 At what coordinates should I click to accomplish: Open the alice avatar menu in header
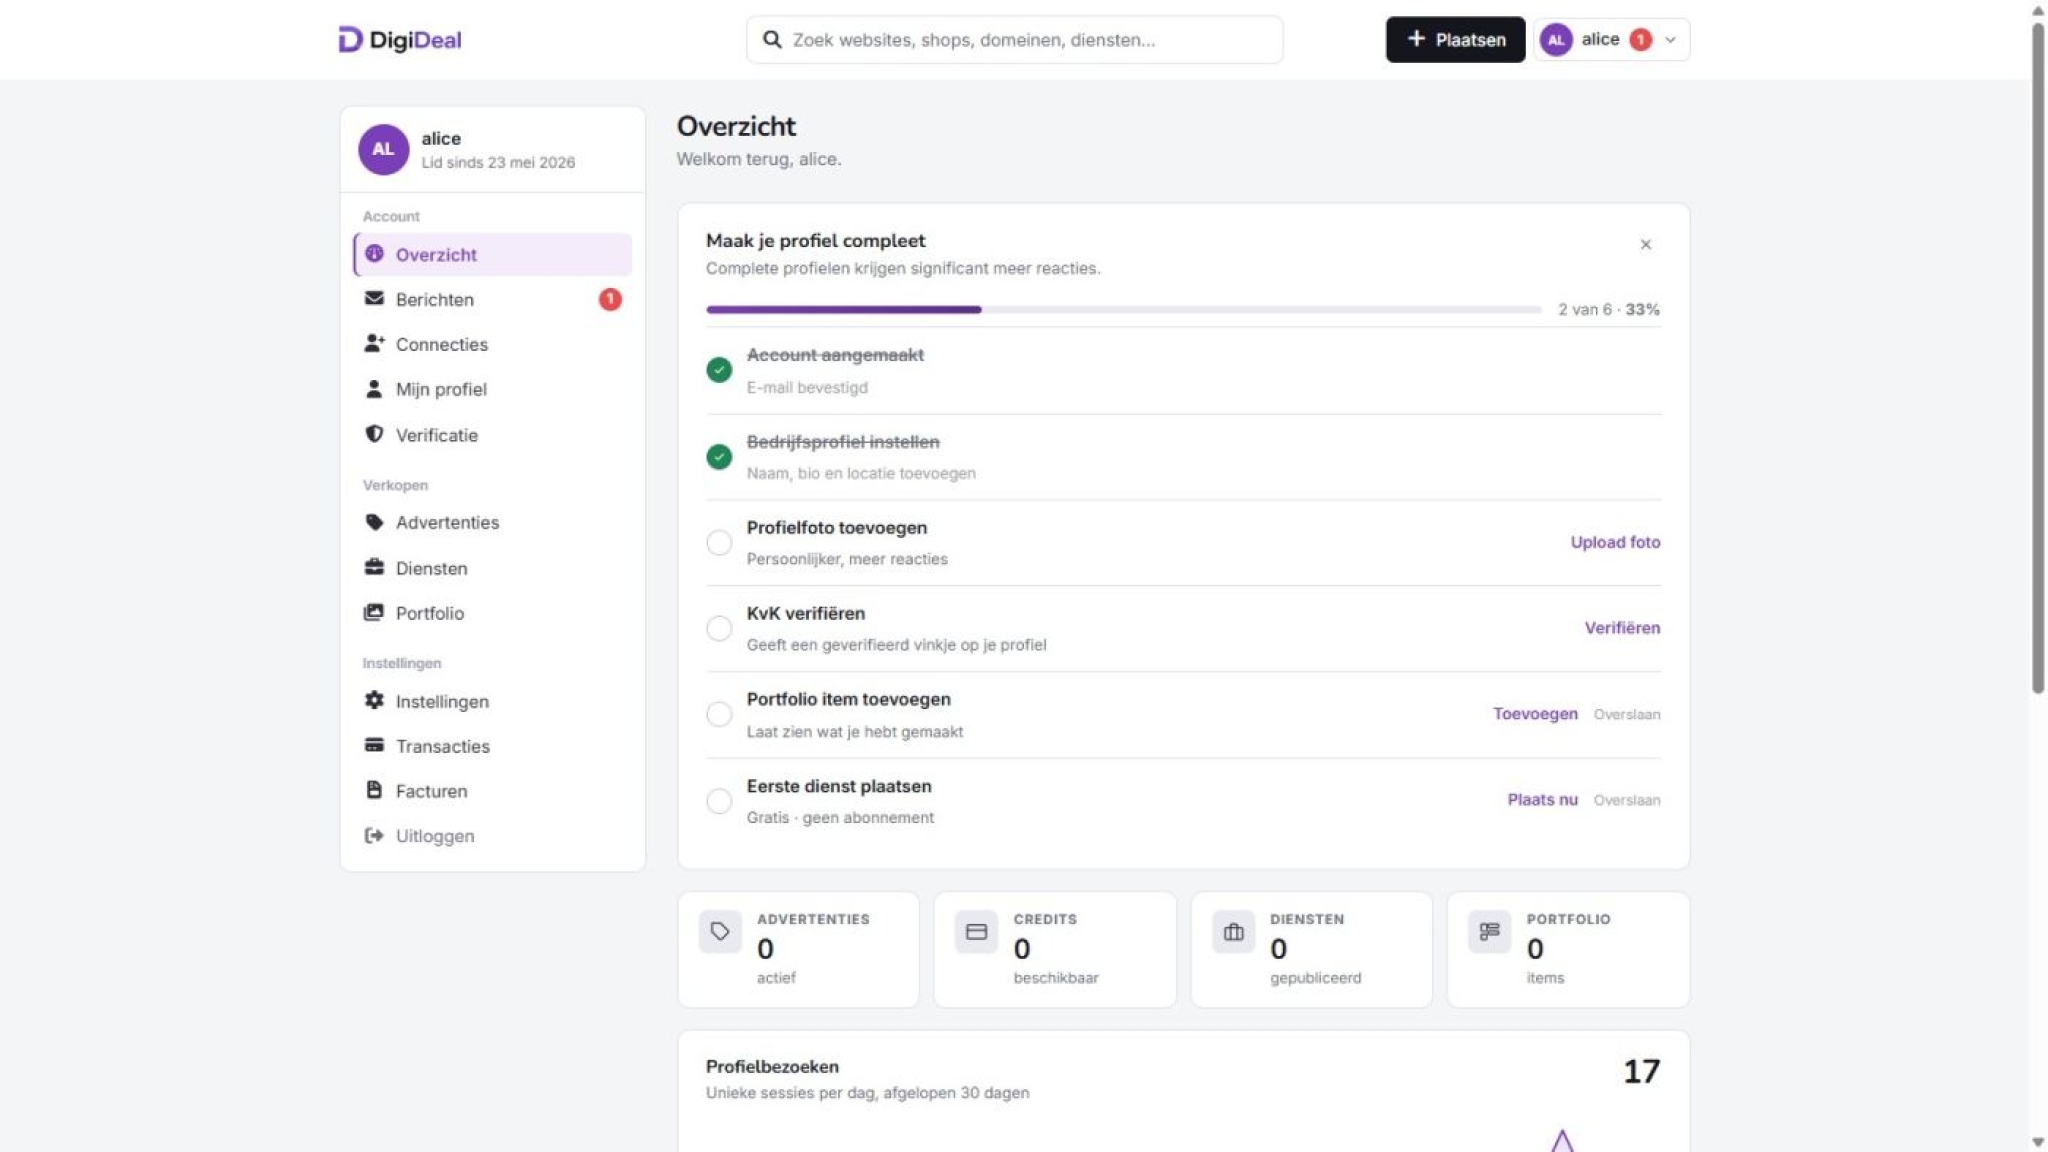click(x=1556, y=39)
